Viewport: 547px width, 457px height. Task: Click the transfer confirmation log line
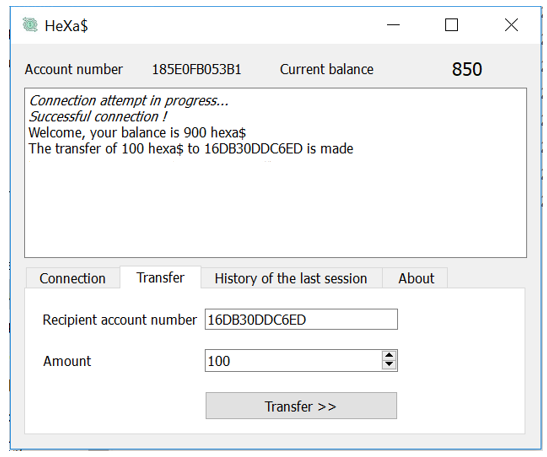191,149
